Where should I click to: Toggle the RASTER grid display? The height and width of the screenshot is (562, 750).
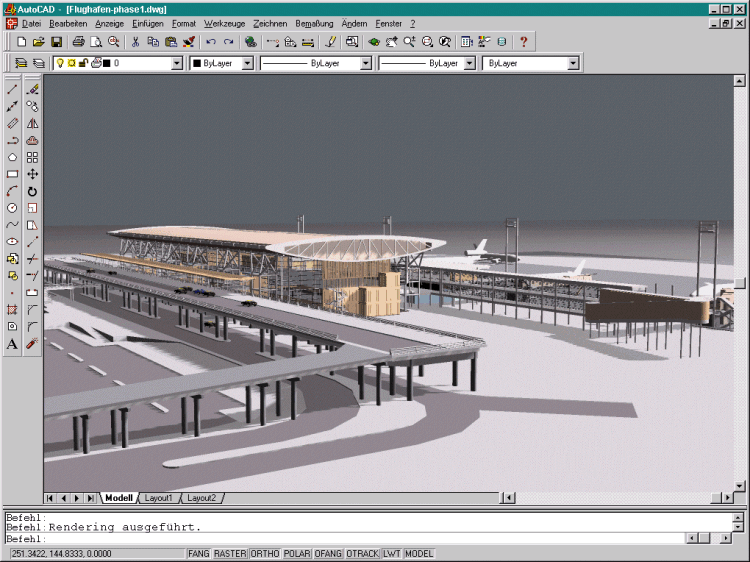point(230,553)
